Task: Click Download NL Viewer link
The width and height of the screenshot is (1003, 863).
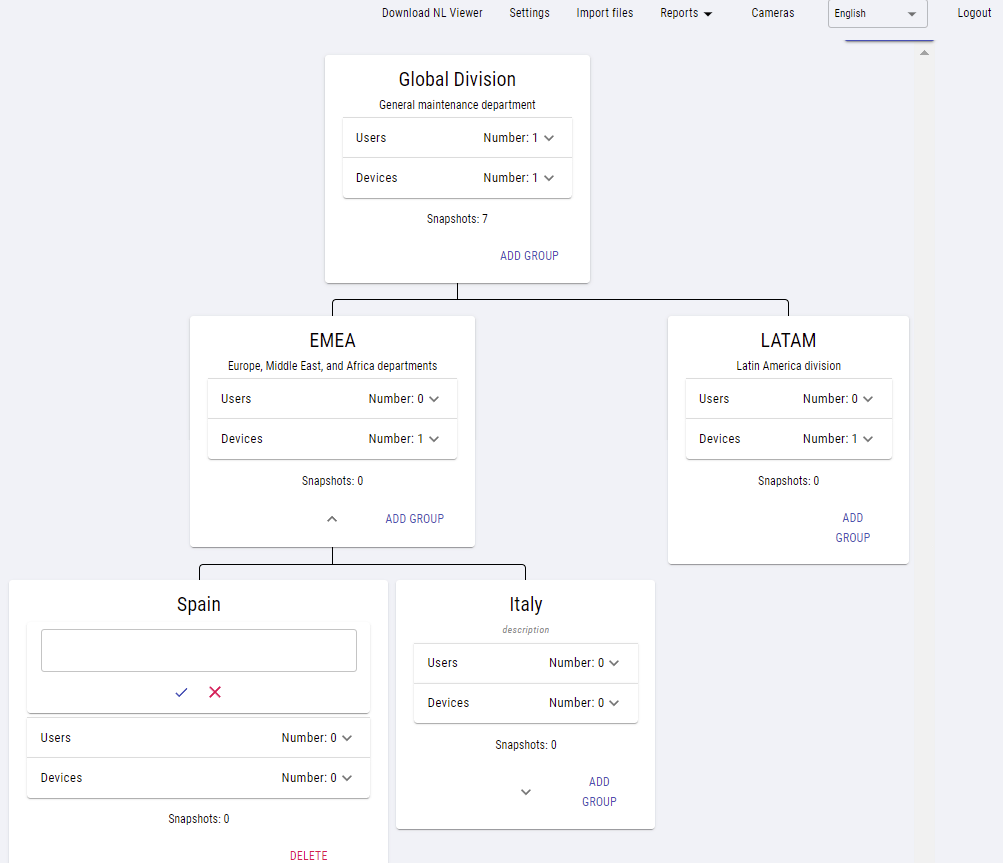Action: click(432, 14)
